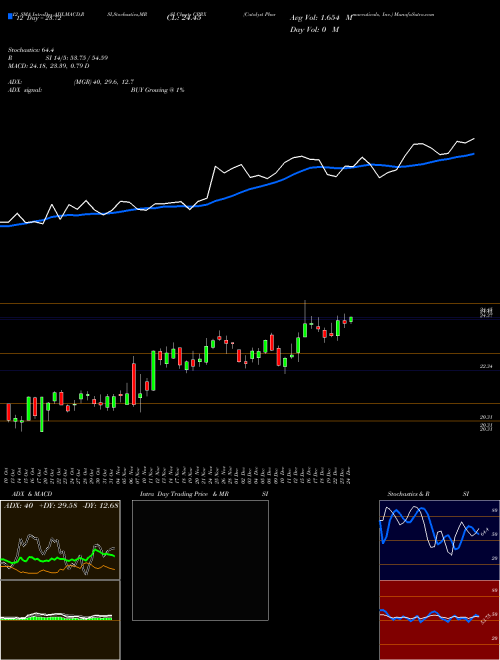
Task: Click the 20.31 price axis label
Action: (x=486, y=417)
